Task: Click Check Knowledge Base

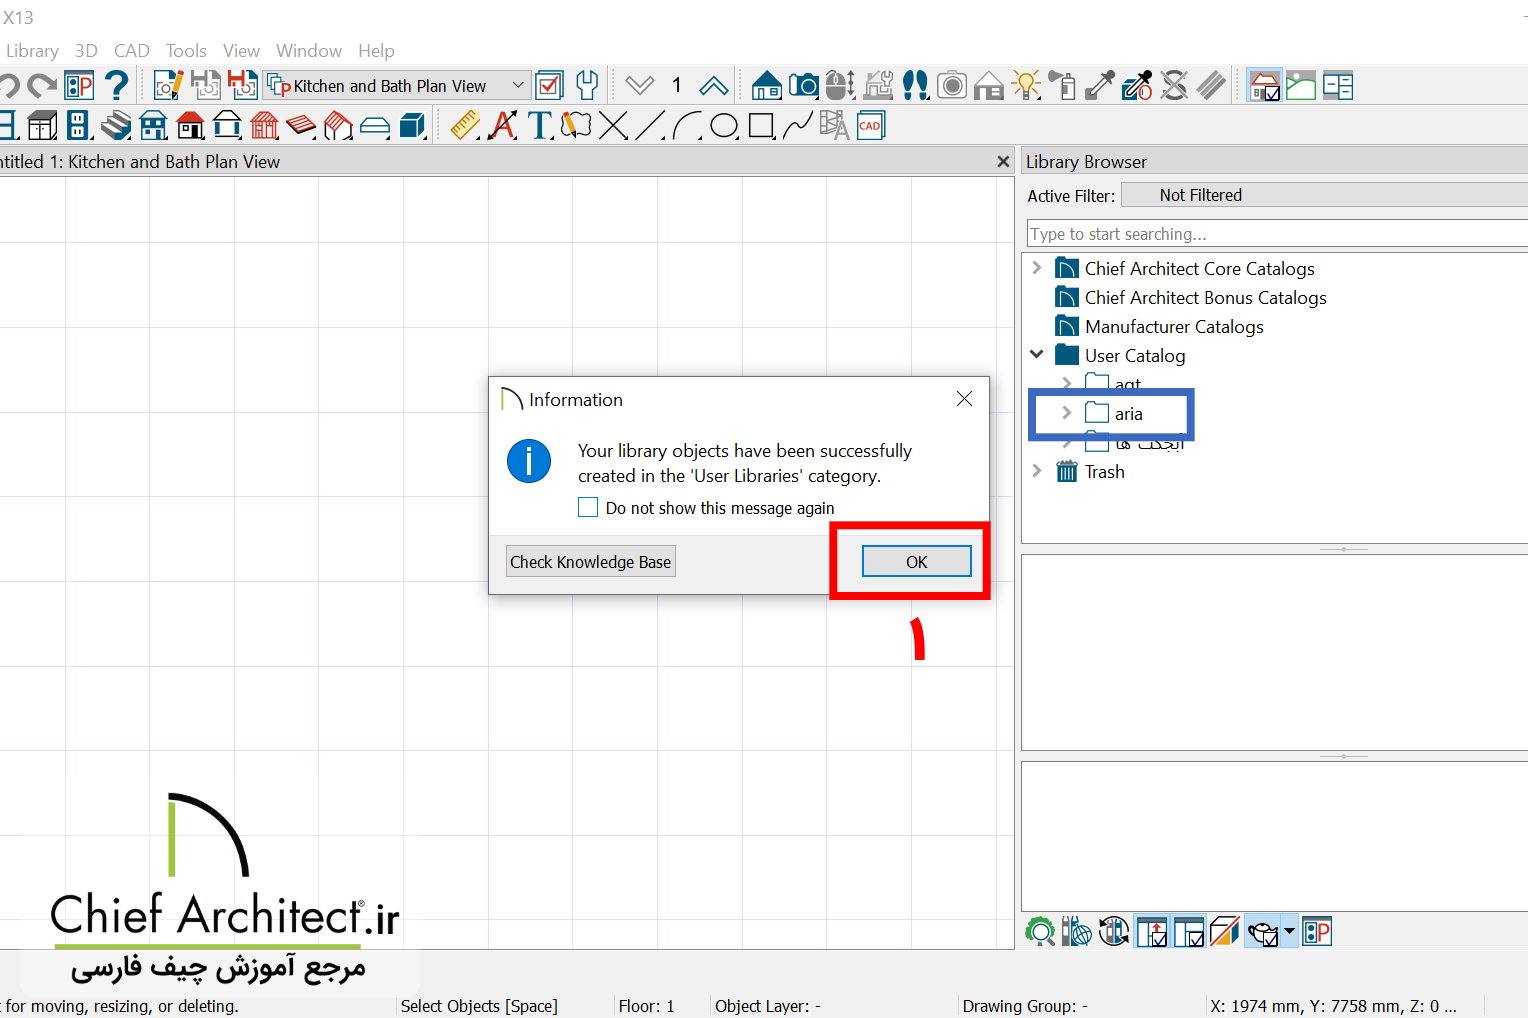Action: (x=590, y=561)
